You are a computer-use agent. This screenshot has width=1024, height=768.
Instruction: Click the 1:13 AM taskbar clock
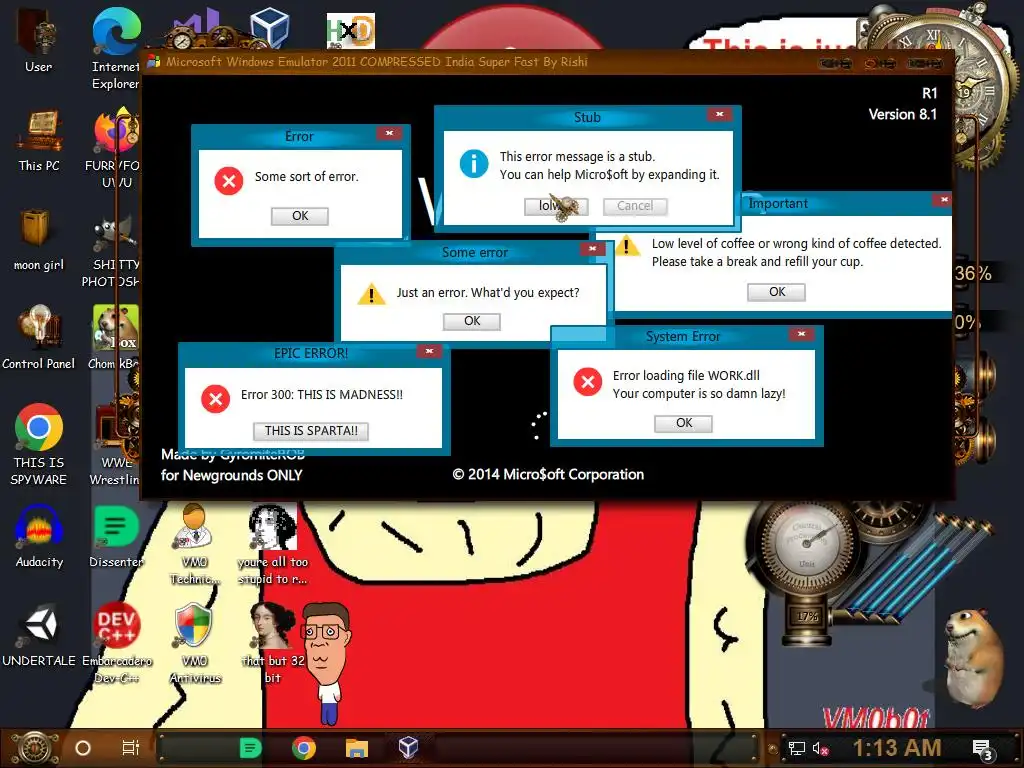[x=897, y=748]
